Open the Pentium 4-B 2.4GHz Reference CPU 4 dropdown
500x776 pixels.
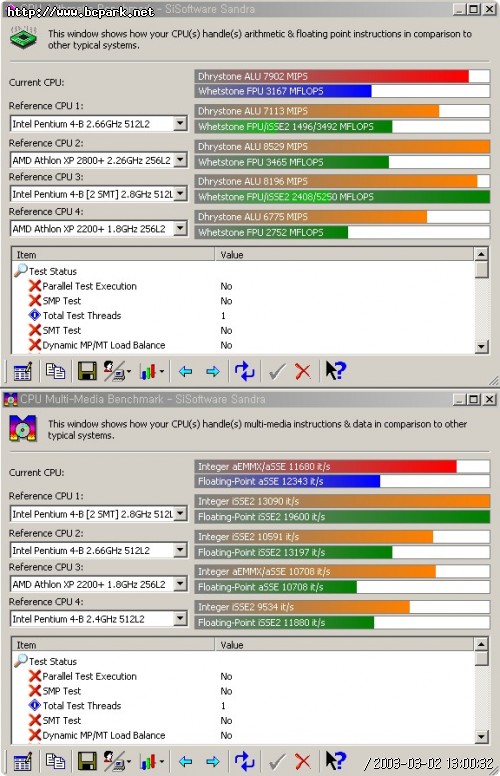(180, 619)
